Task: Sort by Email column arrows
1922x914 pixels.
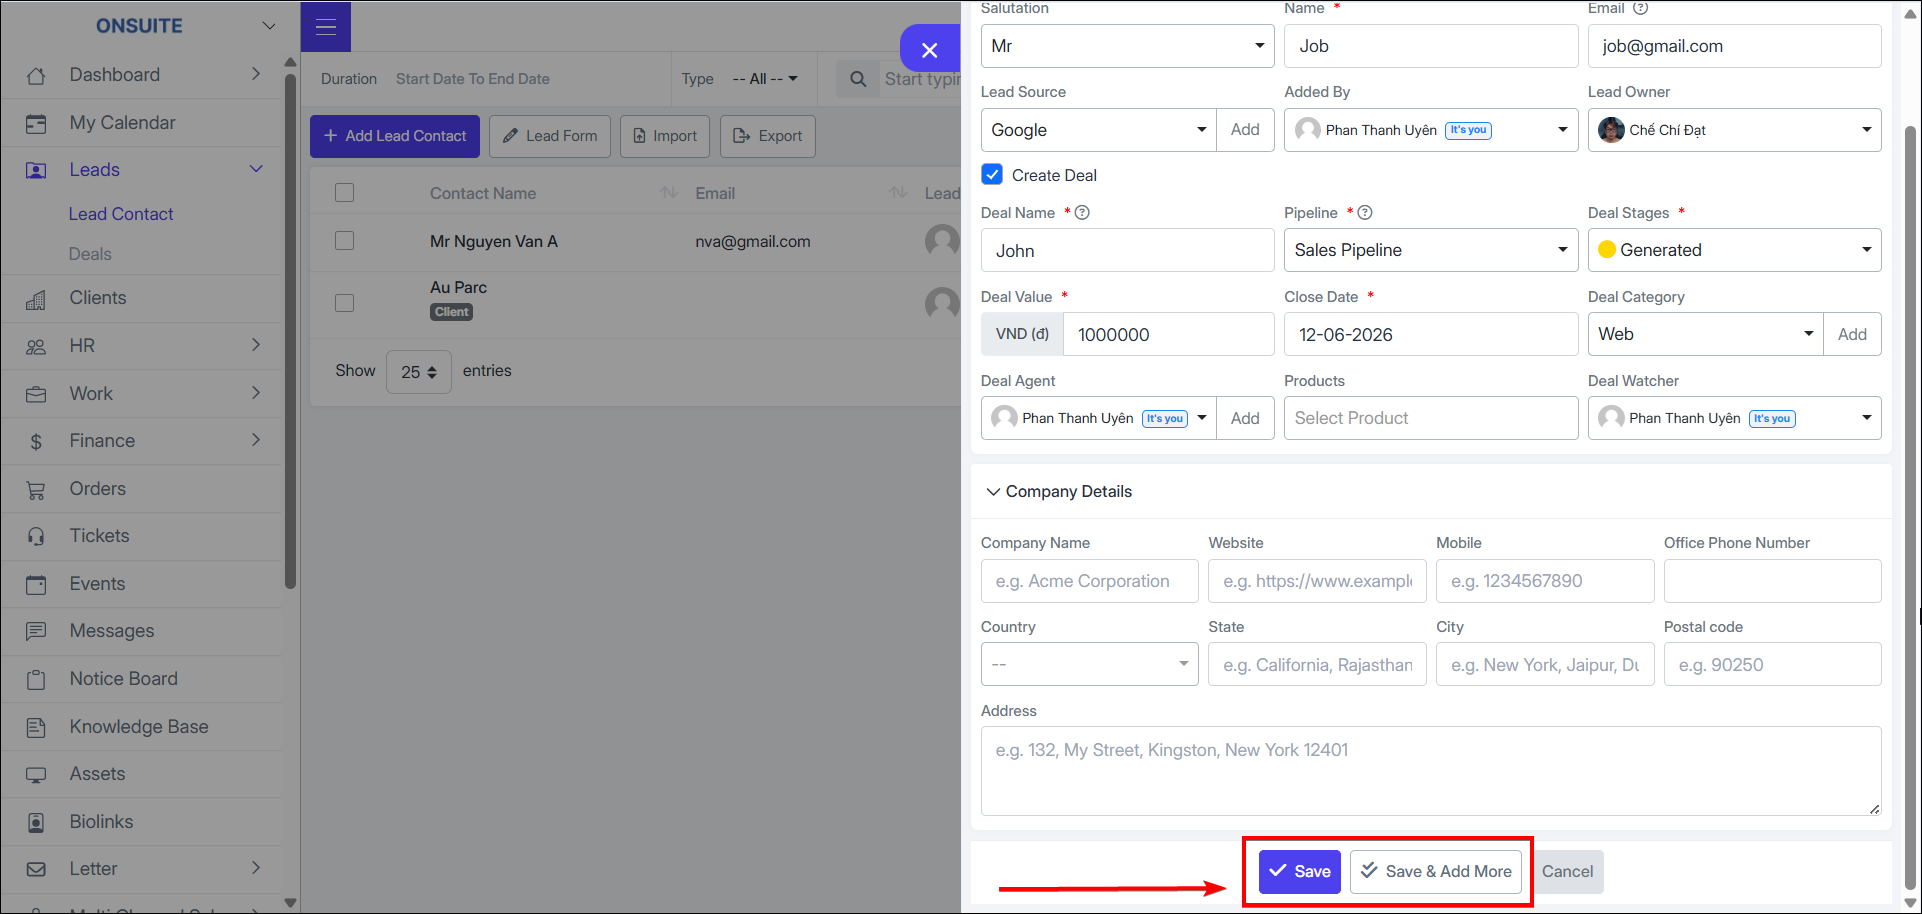Action: point(899,193)
